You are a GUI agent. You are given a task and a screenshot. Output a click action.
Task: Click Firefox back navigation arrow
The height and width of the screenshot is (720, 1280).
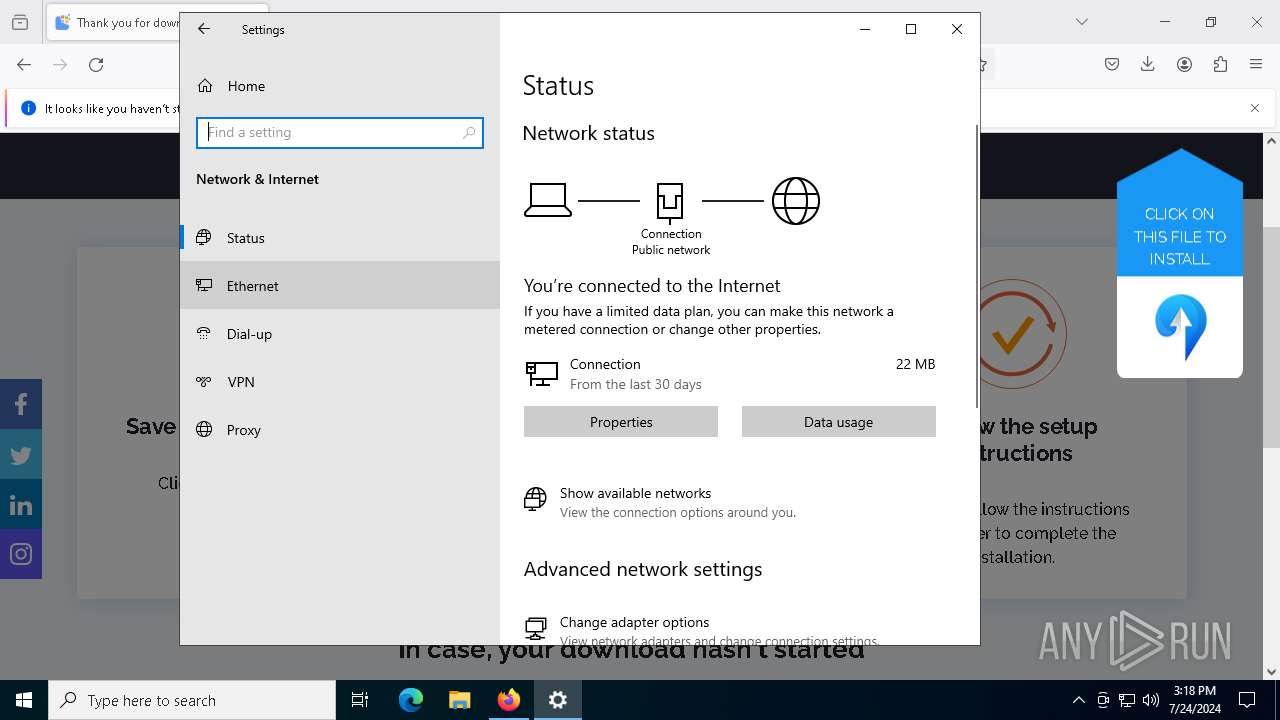pos(24,65)
